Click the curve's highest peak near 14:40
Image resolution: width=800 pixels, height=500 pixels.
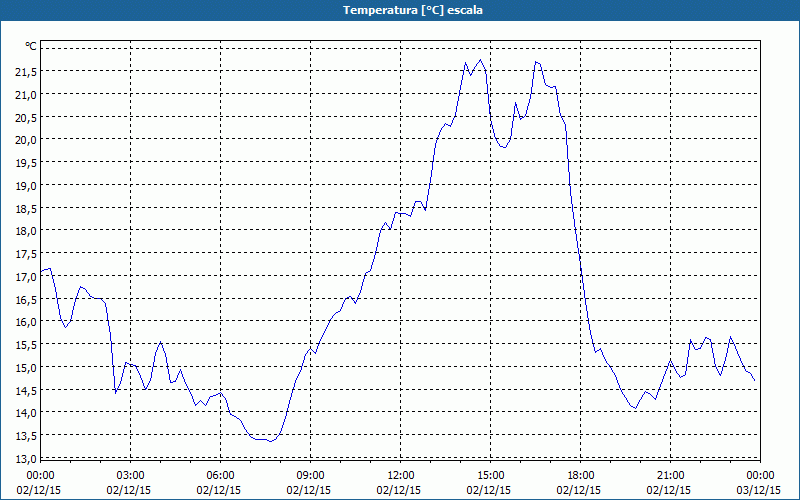(x=481, y=60)
